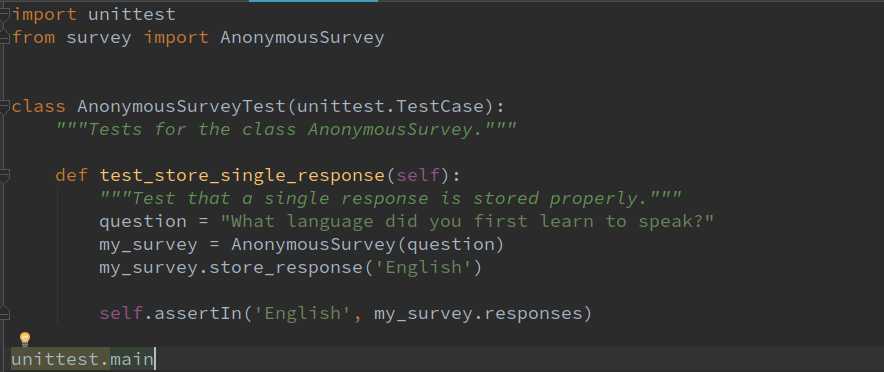
Task: Place cursor on the unittest.main line
Action: (82, 359)
